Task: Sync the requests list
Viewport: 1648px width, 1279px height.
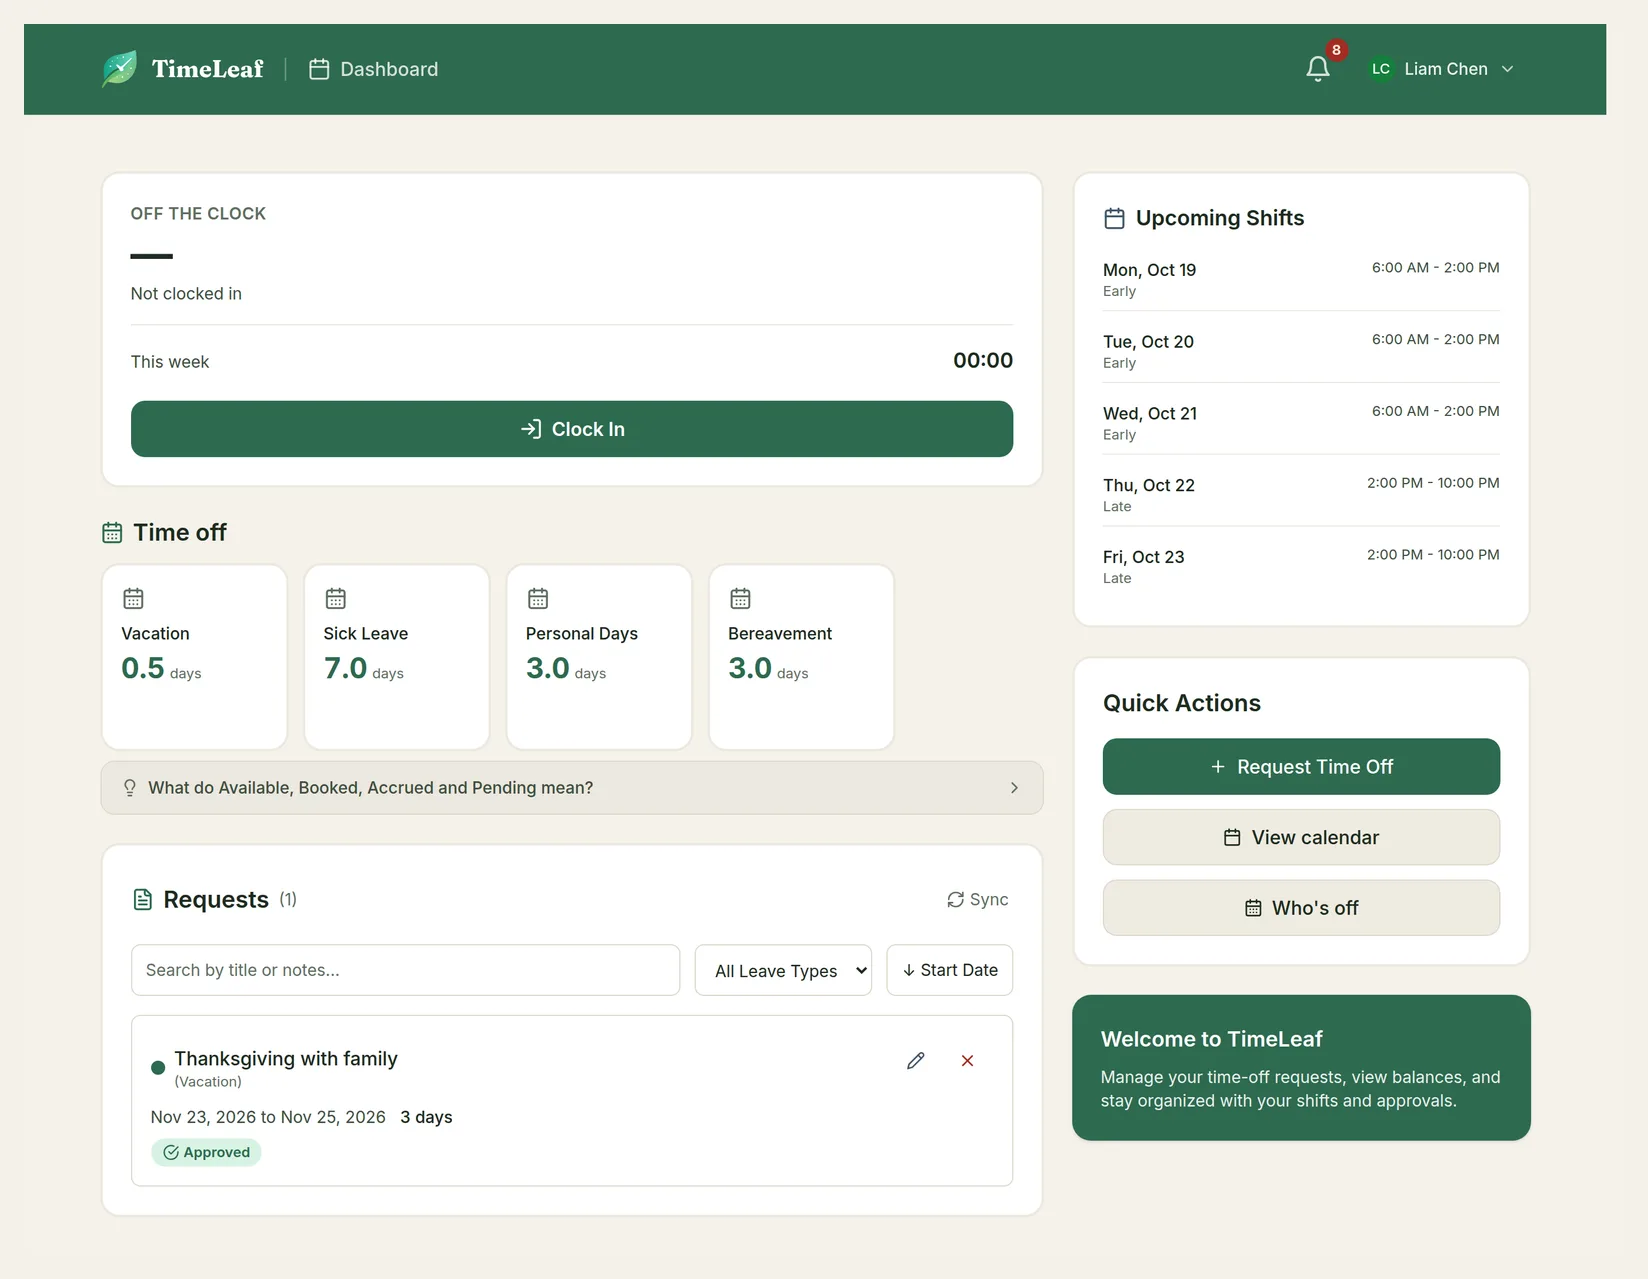Action: 978,900
